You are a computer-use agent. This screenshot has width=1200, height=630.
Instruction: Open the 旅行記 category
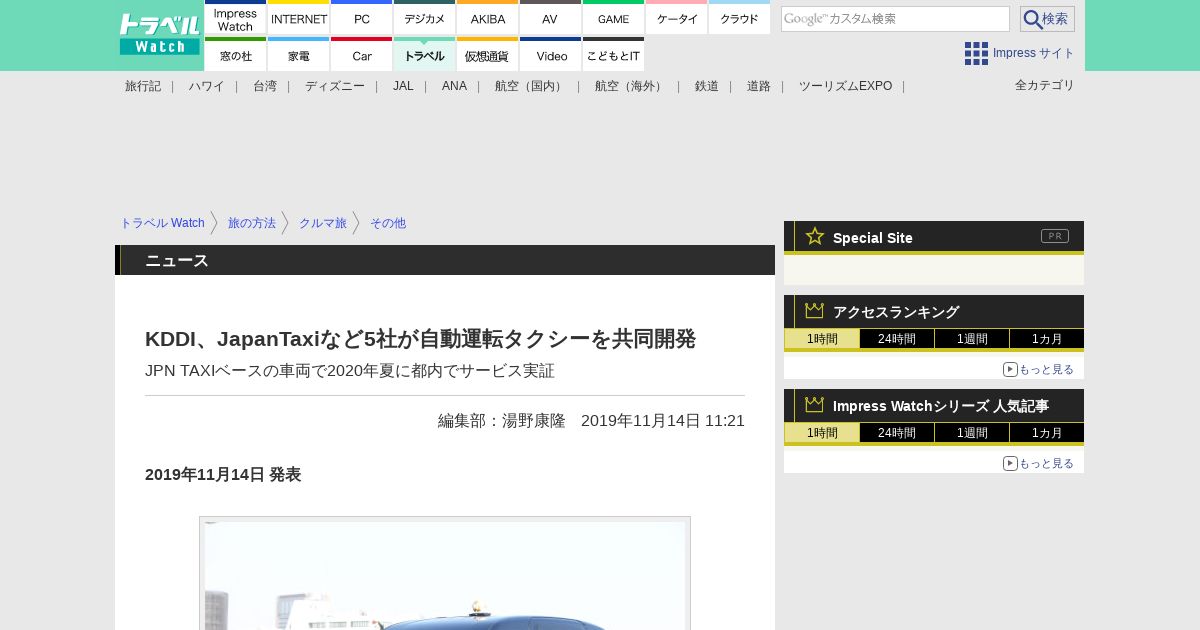click(x=143, y=86)
